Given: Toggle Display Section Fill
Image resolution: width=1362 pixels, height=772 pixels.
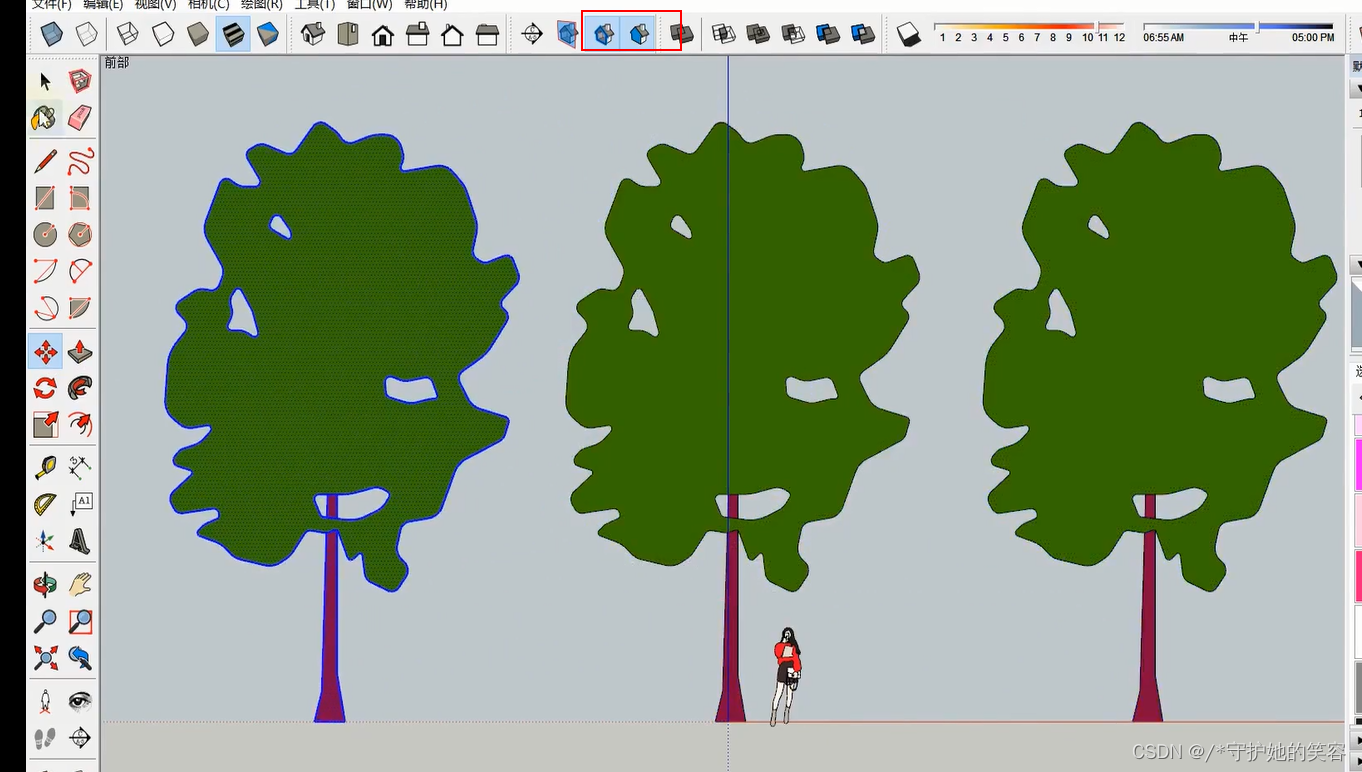Looking at the screenshot, I should point(640,35).
